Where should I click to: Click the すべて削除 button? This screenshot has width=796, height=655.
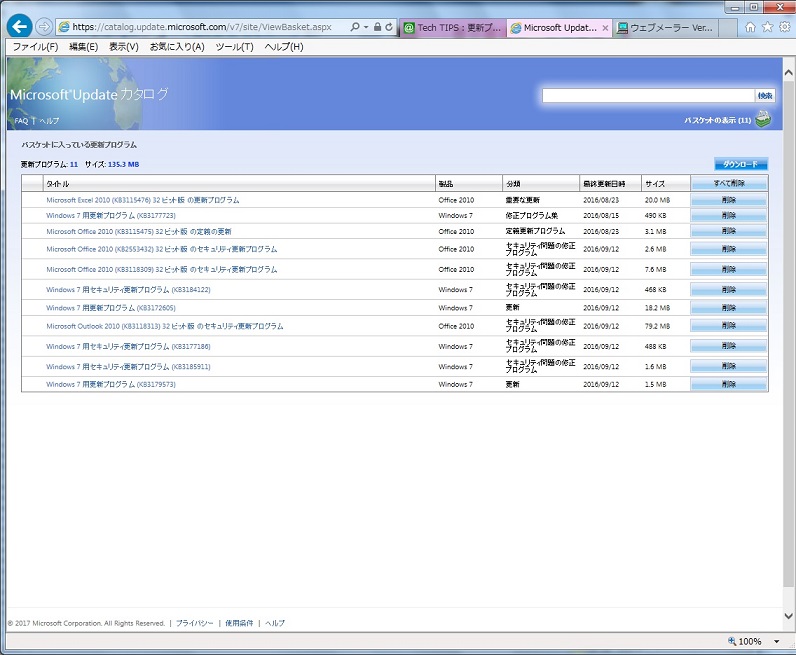click(729, 183)
